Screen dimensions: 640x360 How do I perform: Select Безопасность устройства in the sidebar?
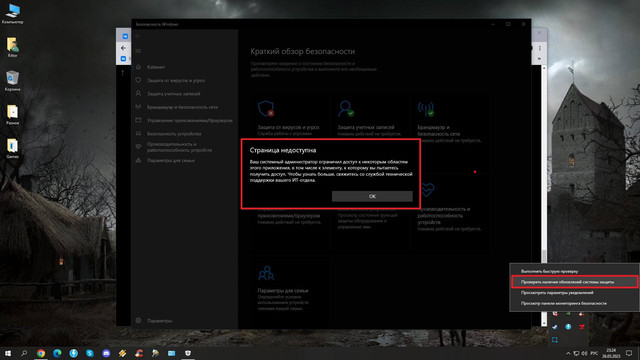tap(174, 134)
